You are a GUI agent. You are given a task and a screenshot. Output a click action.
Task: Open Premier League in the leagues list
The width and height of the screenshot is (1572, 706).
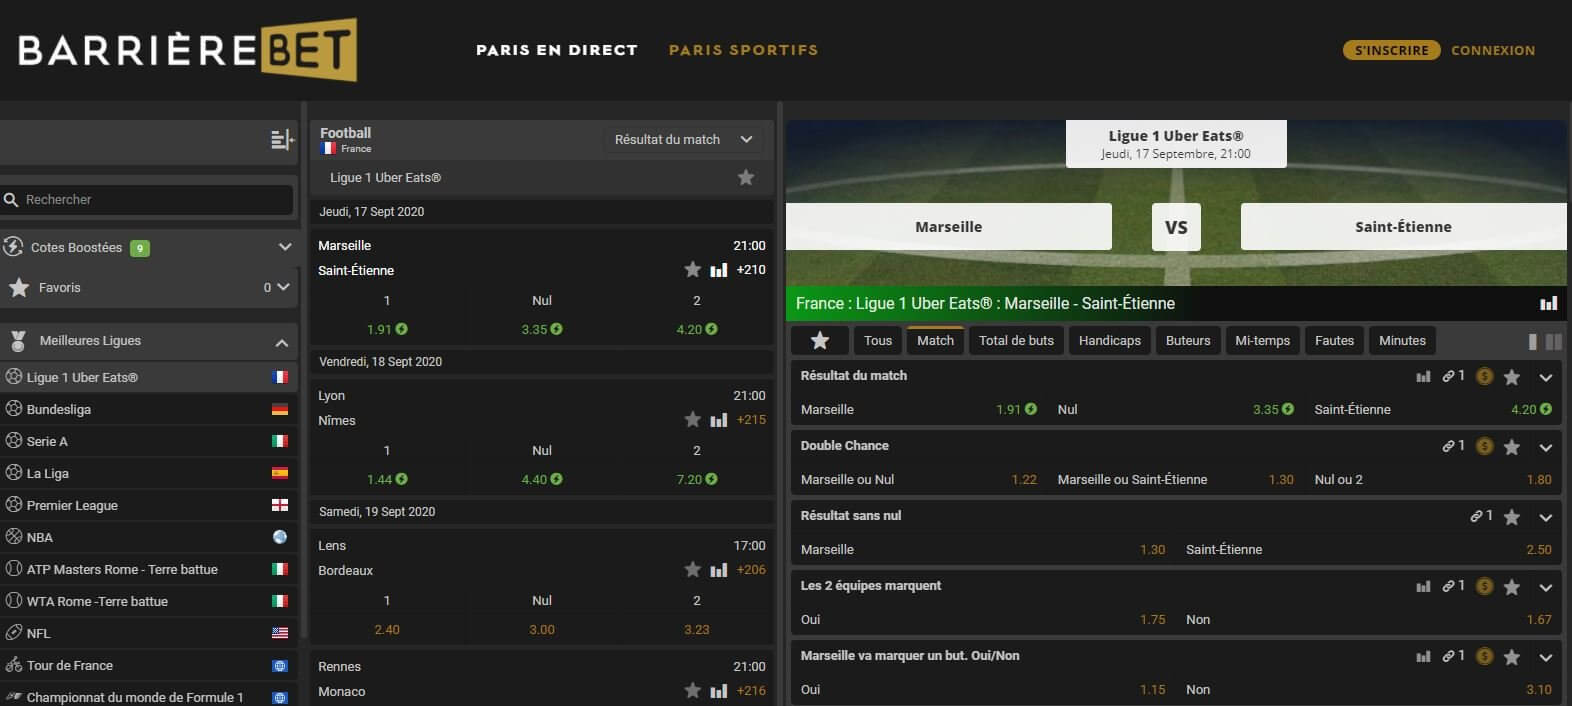148,505
